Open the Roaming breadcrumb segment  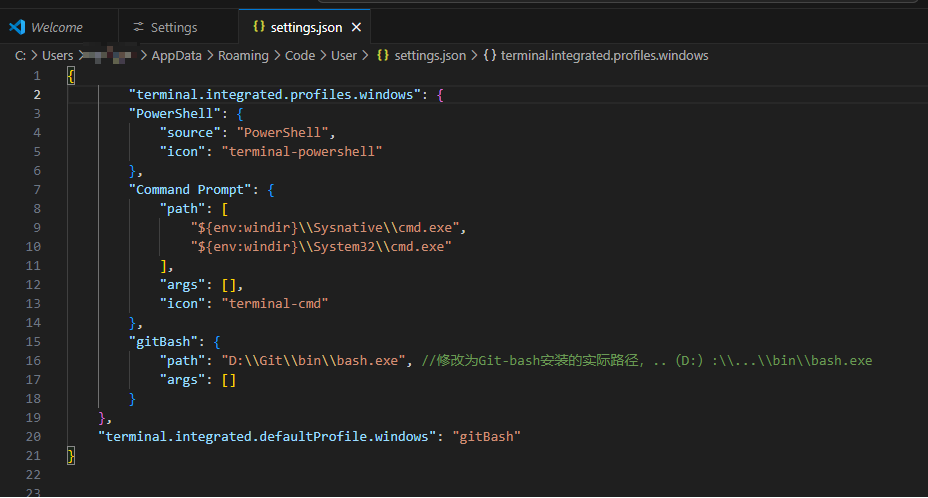(243, 56)
